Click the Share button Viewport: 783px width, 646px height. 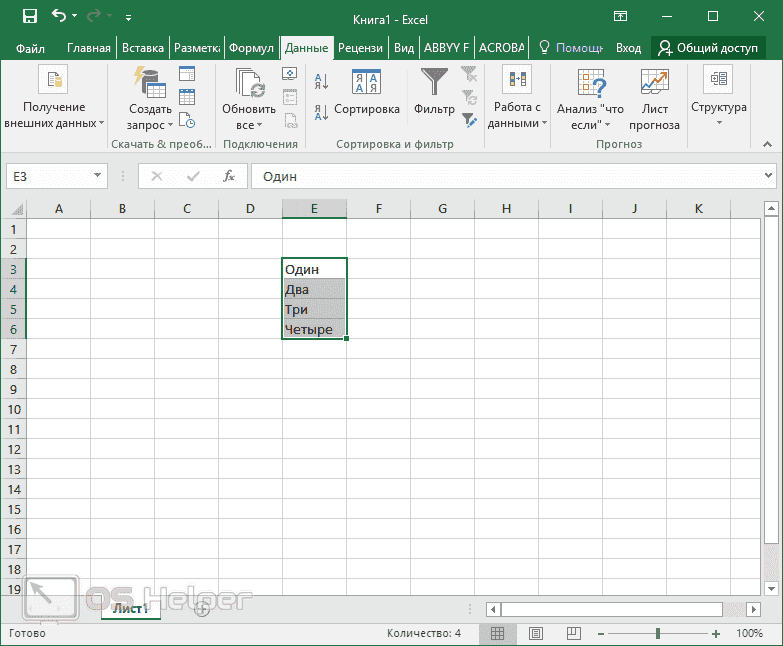(708, 48)
